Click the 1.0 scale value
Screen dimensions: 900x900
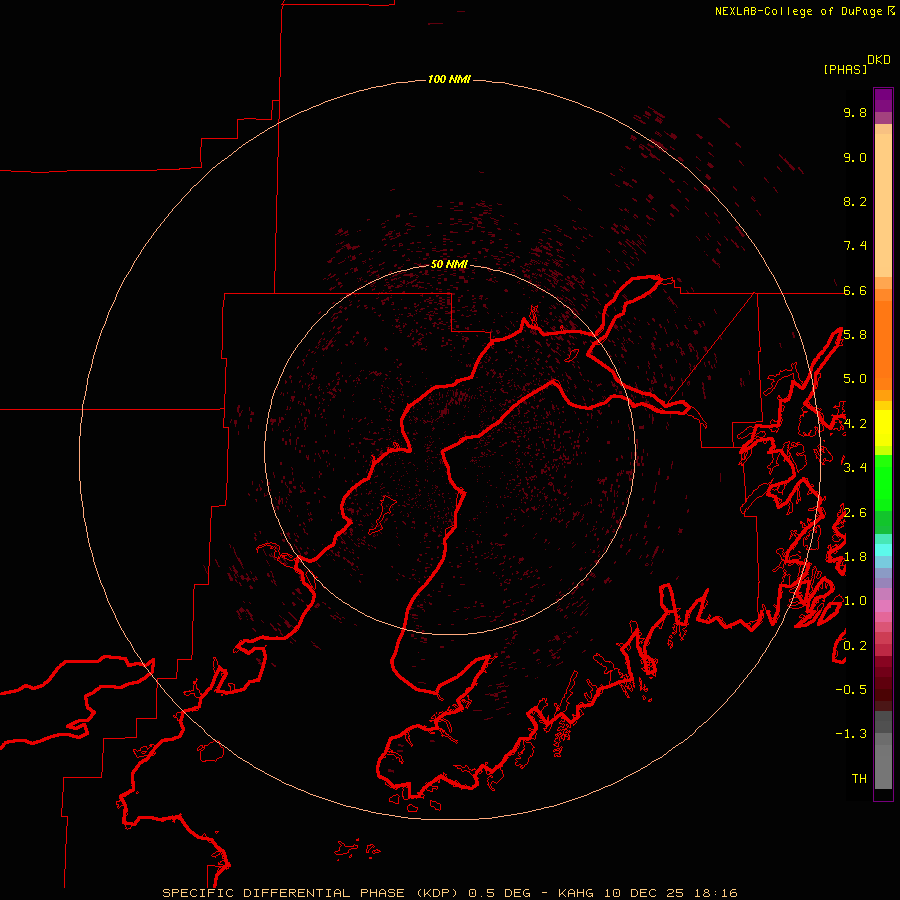855,601
